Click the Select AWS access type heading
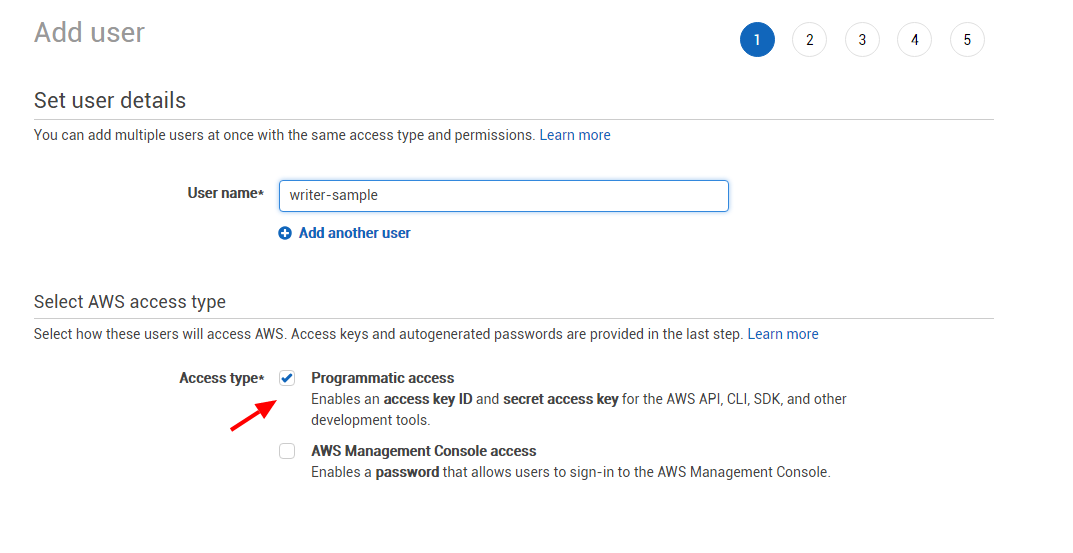The width and height of the screenshot is (1073, 553). click(130, 302)
